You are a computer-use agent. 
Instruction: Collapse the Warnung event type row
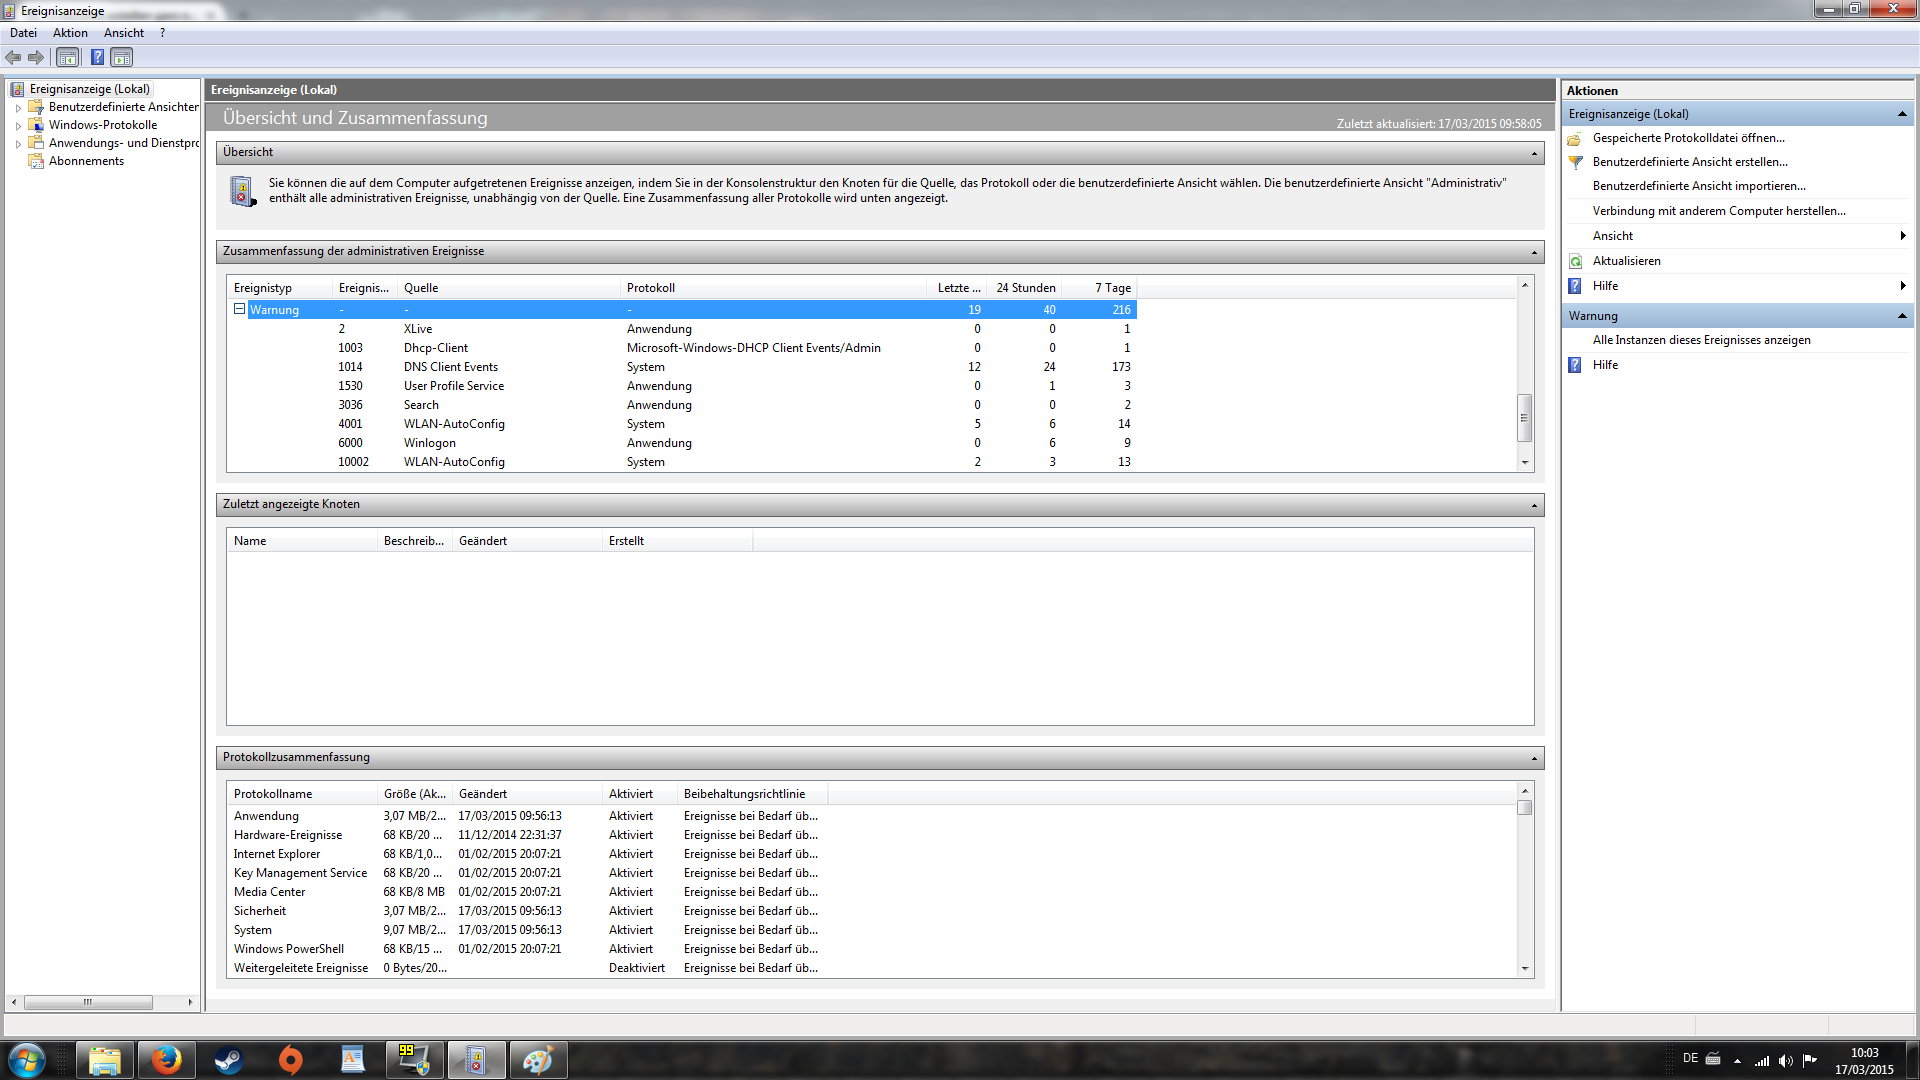(x=239, y=309)
